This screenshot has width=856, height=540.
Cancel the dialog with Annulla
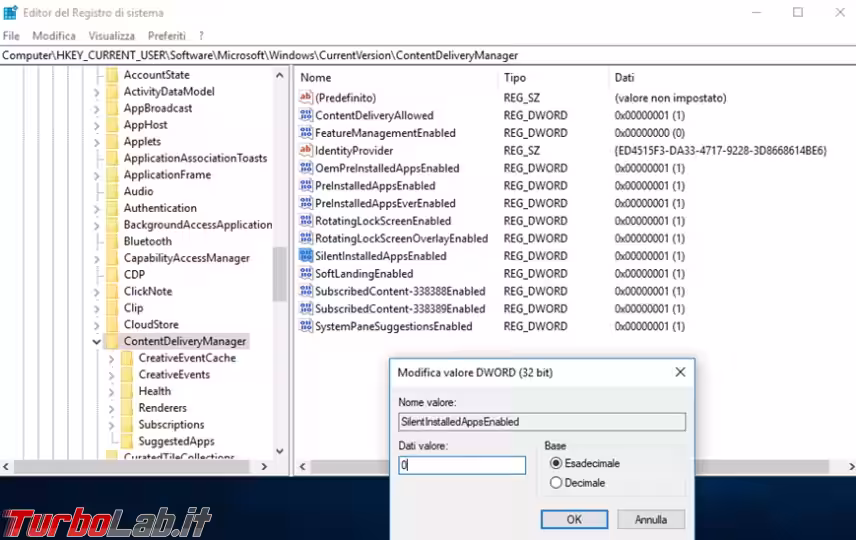pyautogui.click(x=651, y=519)
